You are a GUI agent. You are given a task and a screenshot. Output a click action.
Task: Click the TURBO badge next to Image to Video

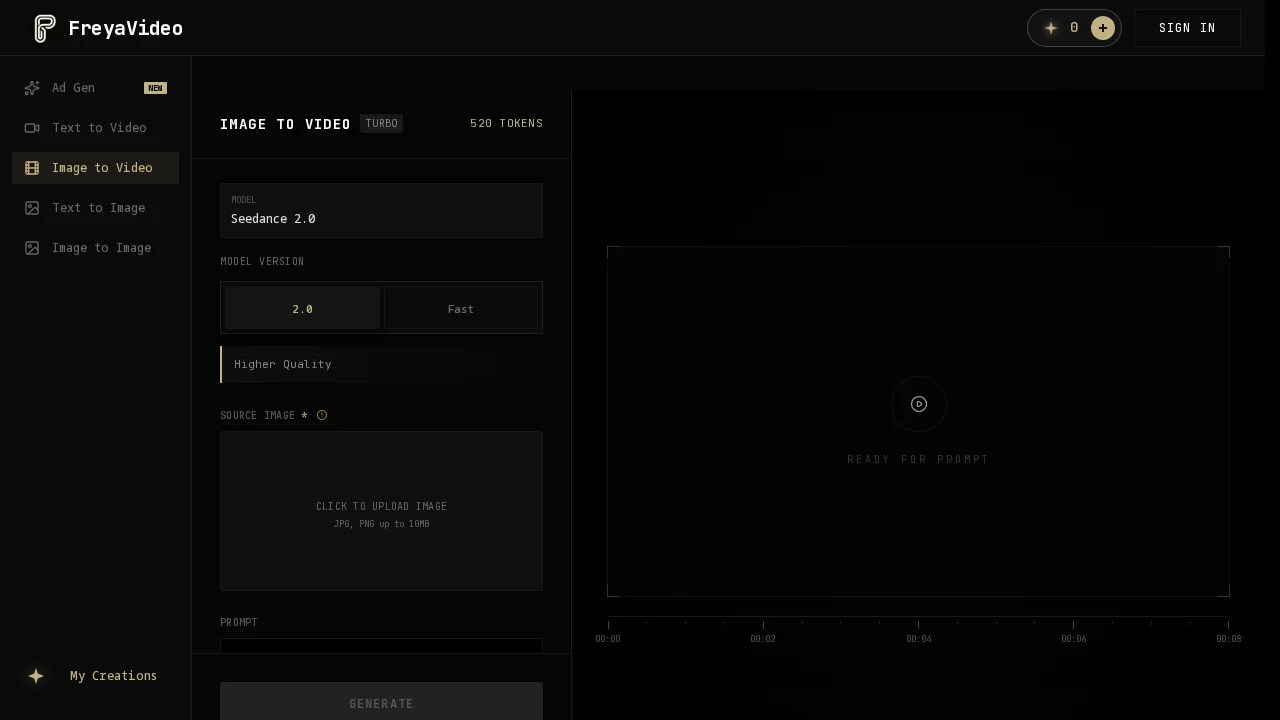coord(381,123)
